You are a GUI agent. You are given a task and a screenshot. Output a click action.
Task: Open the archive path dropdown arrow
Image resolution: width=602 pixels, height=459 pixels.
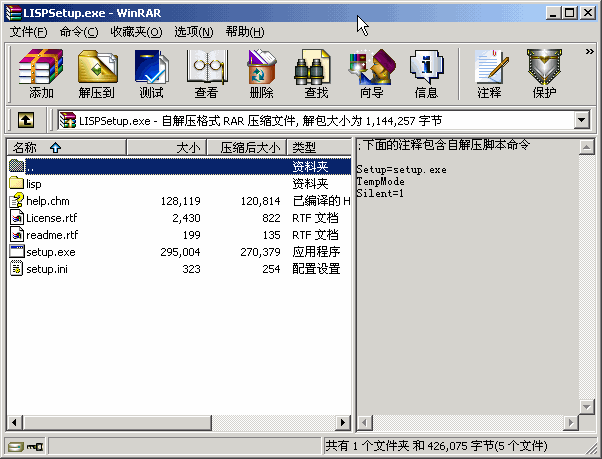click(x=582, y=121)
